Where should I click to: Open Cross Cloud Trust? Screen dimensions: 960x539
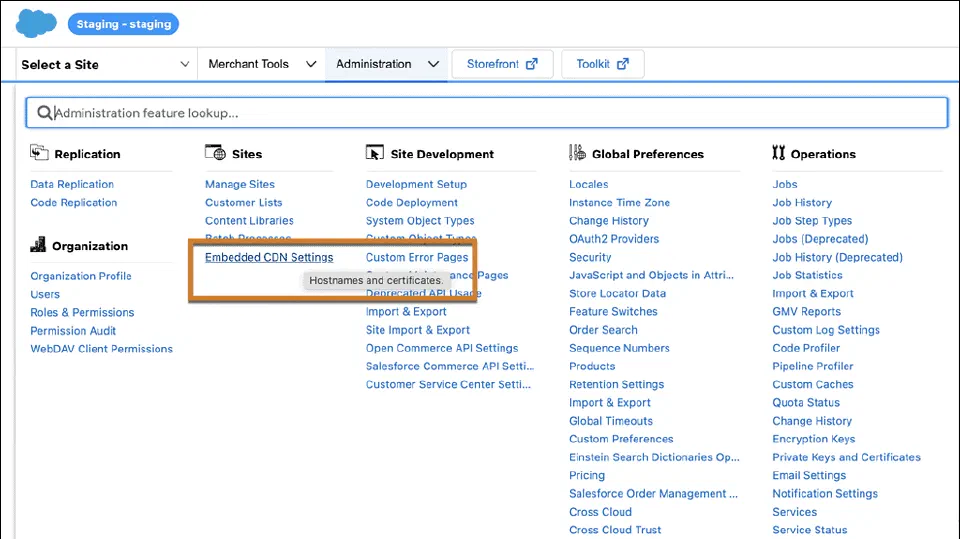coord(615,530)
